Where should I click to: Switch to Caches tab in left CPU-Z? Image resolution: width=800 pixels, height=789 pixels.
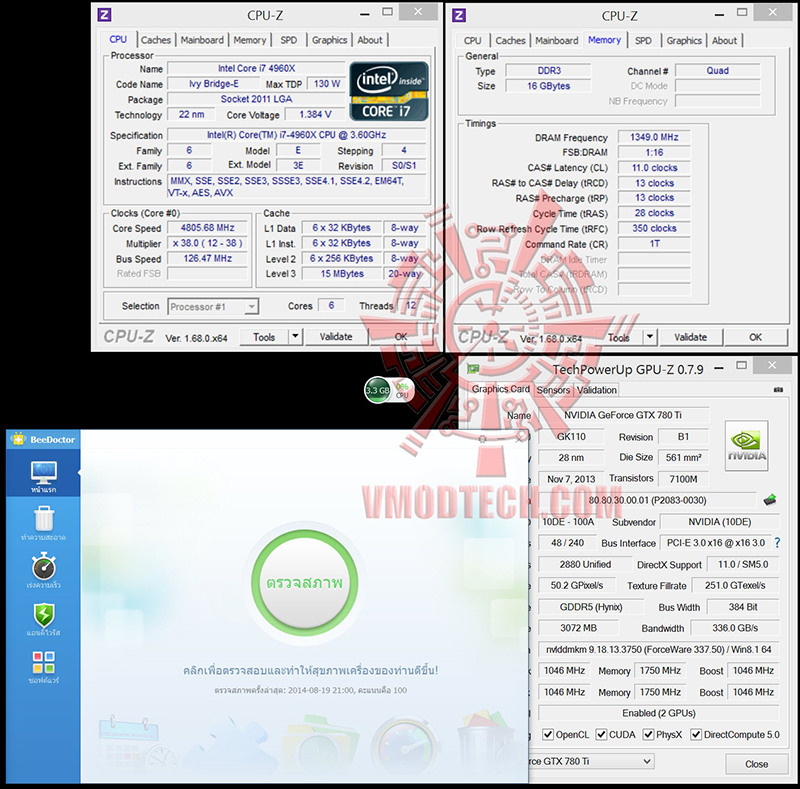click(156, 40)
